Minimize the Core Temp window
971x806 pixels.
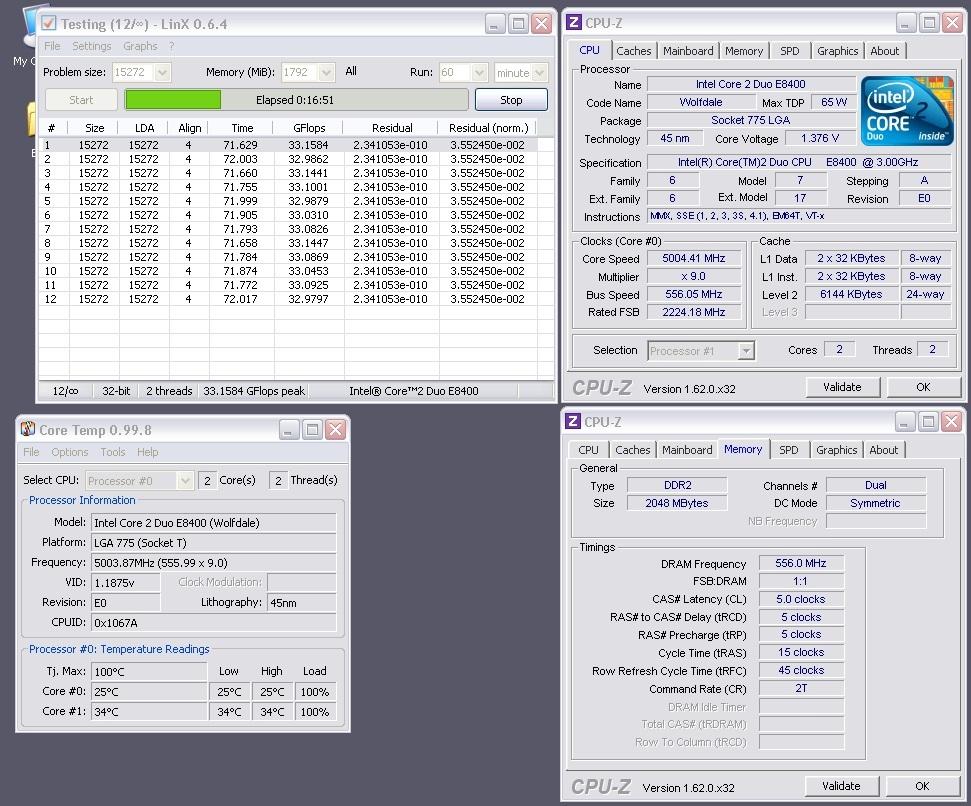tap(289, 430)
